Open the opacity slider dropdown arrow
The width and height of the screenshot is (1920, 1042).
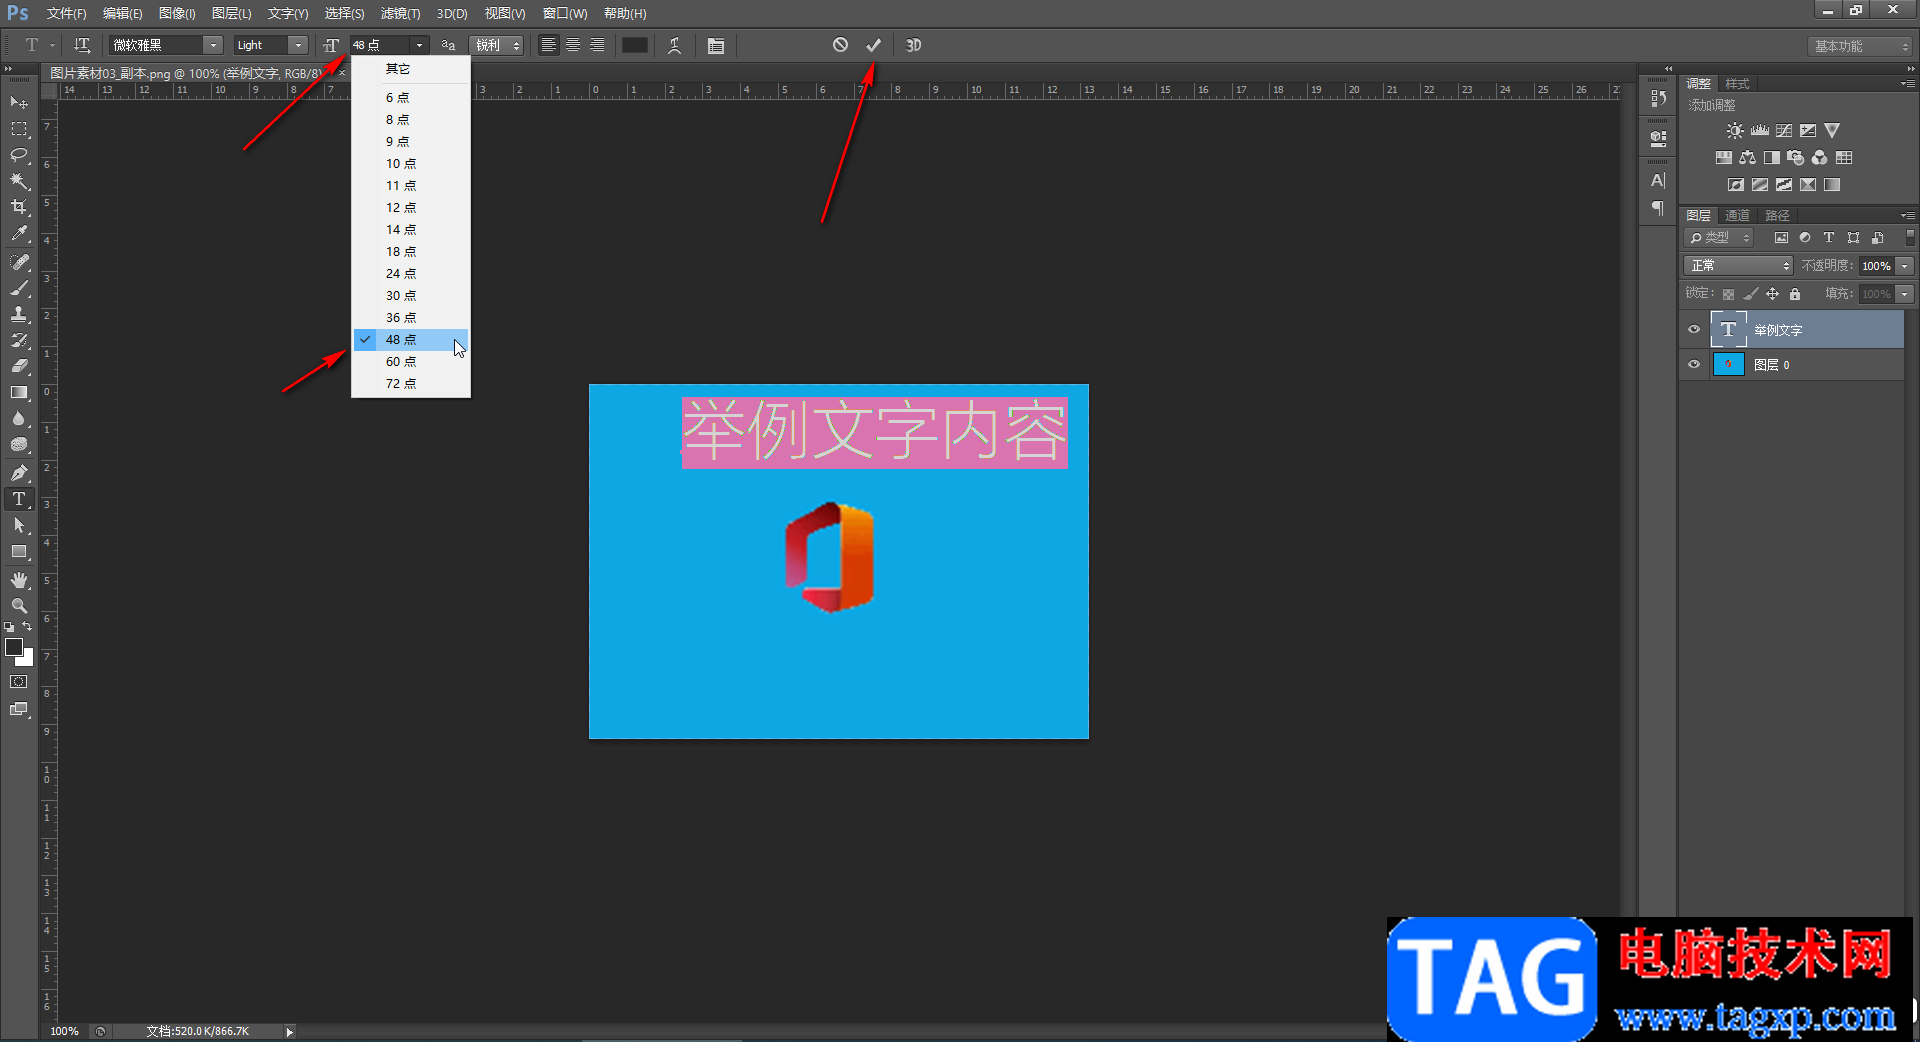point(1905,266)
